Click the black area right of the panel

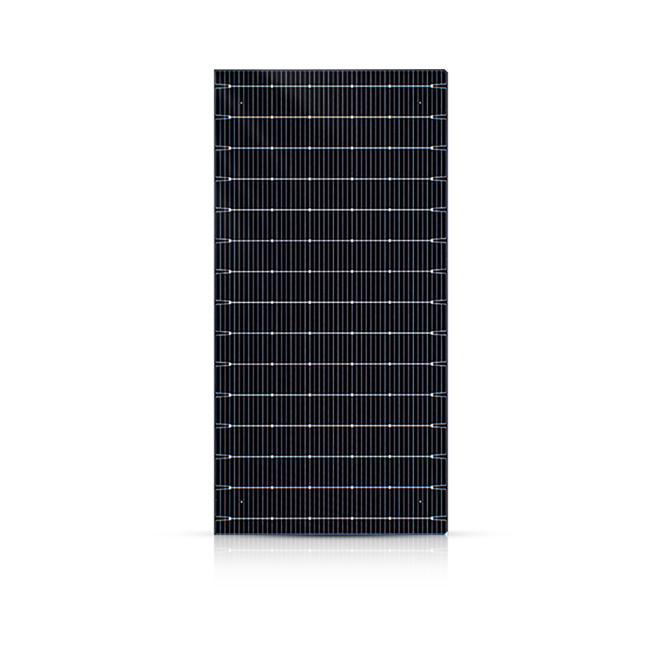(x=483, y=328)
